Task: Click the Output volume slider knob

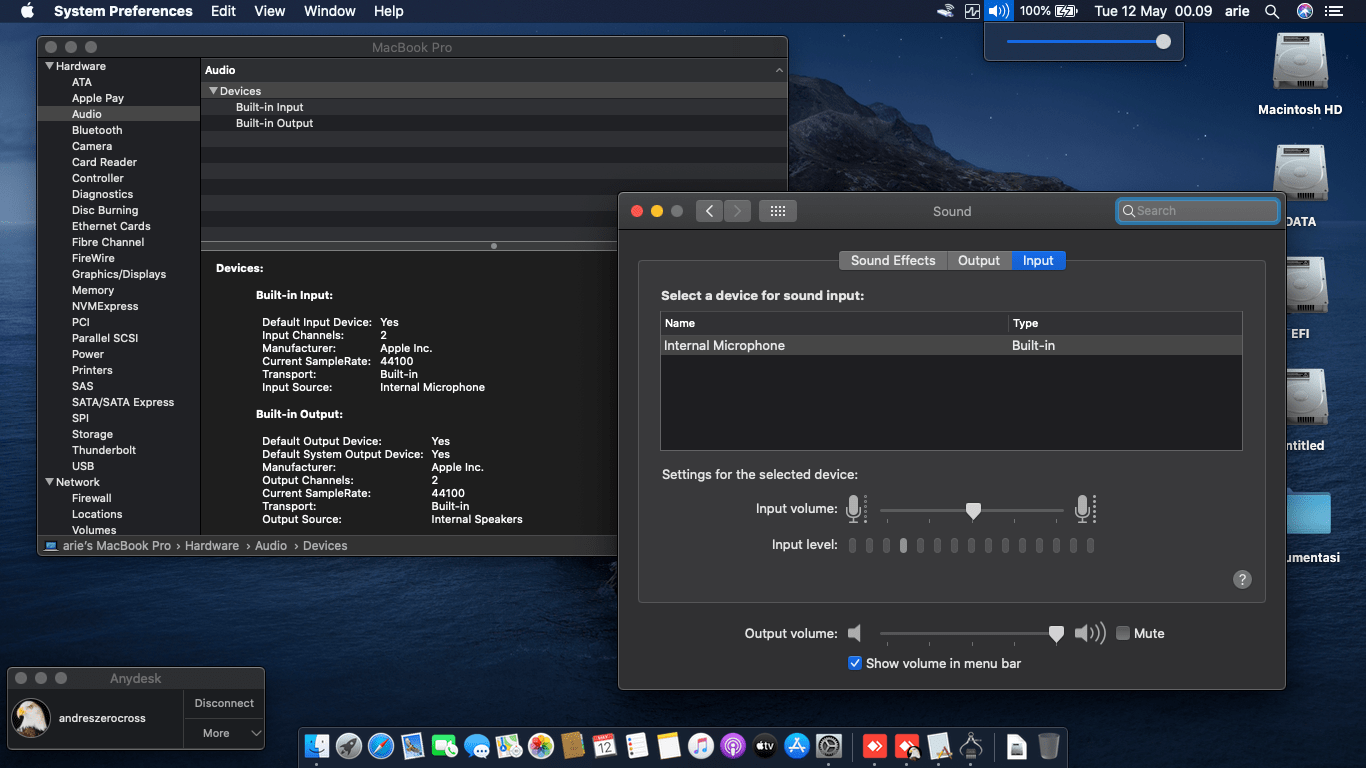Action: coord(1056,634)
